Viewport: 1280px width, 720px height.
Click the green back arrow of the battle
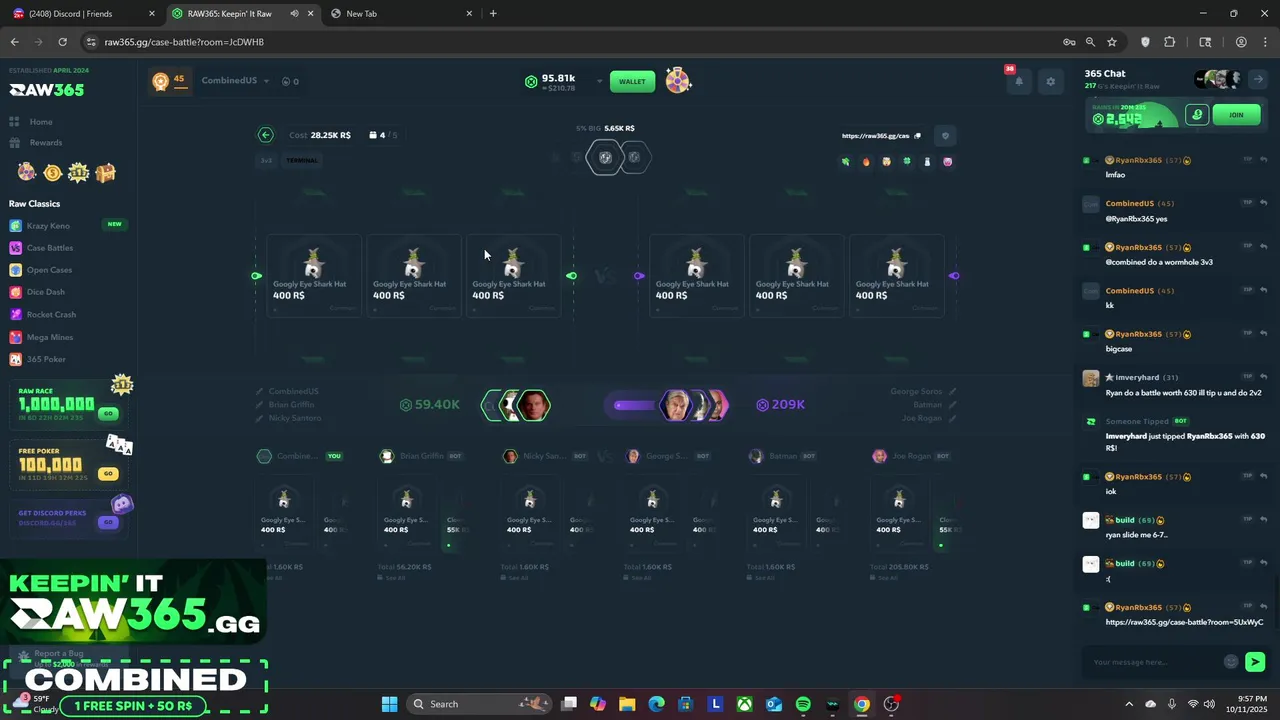265,135
